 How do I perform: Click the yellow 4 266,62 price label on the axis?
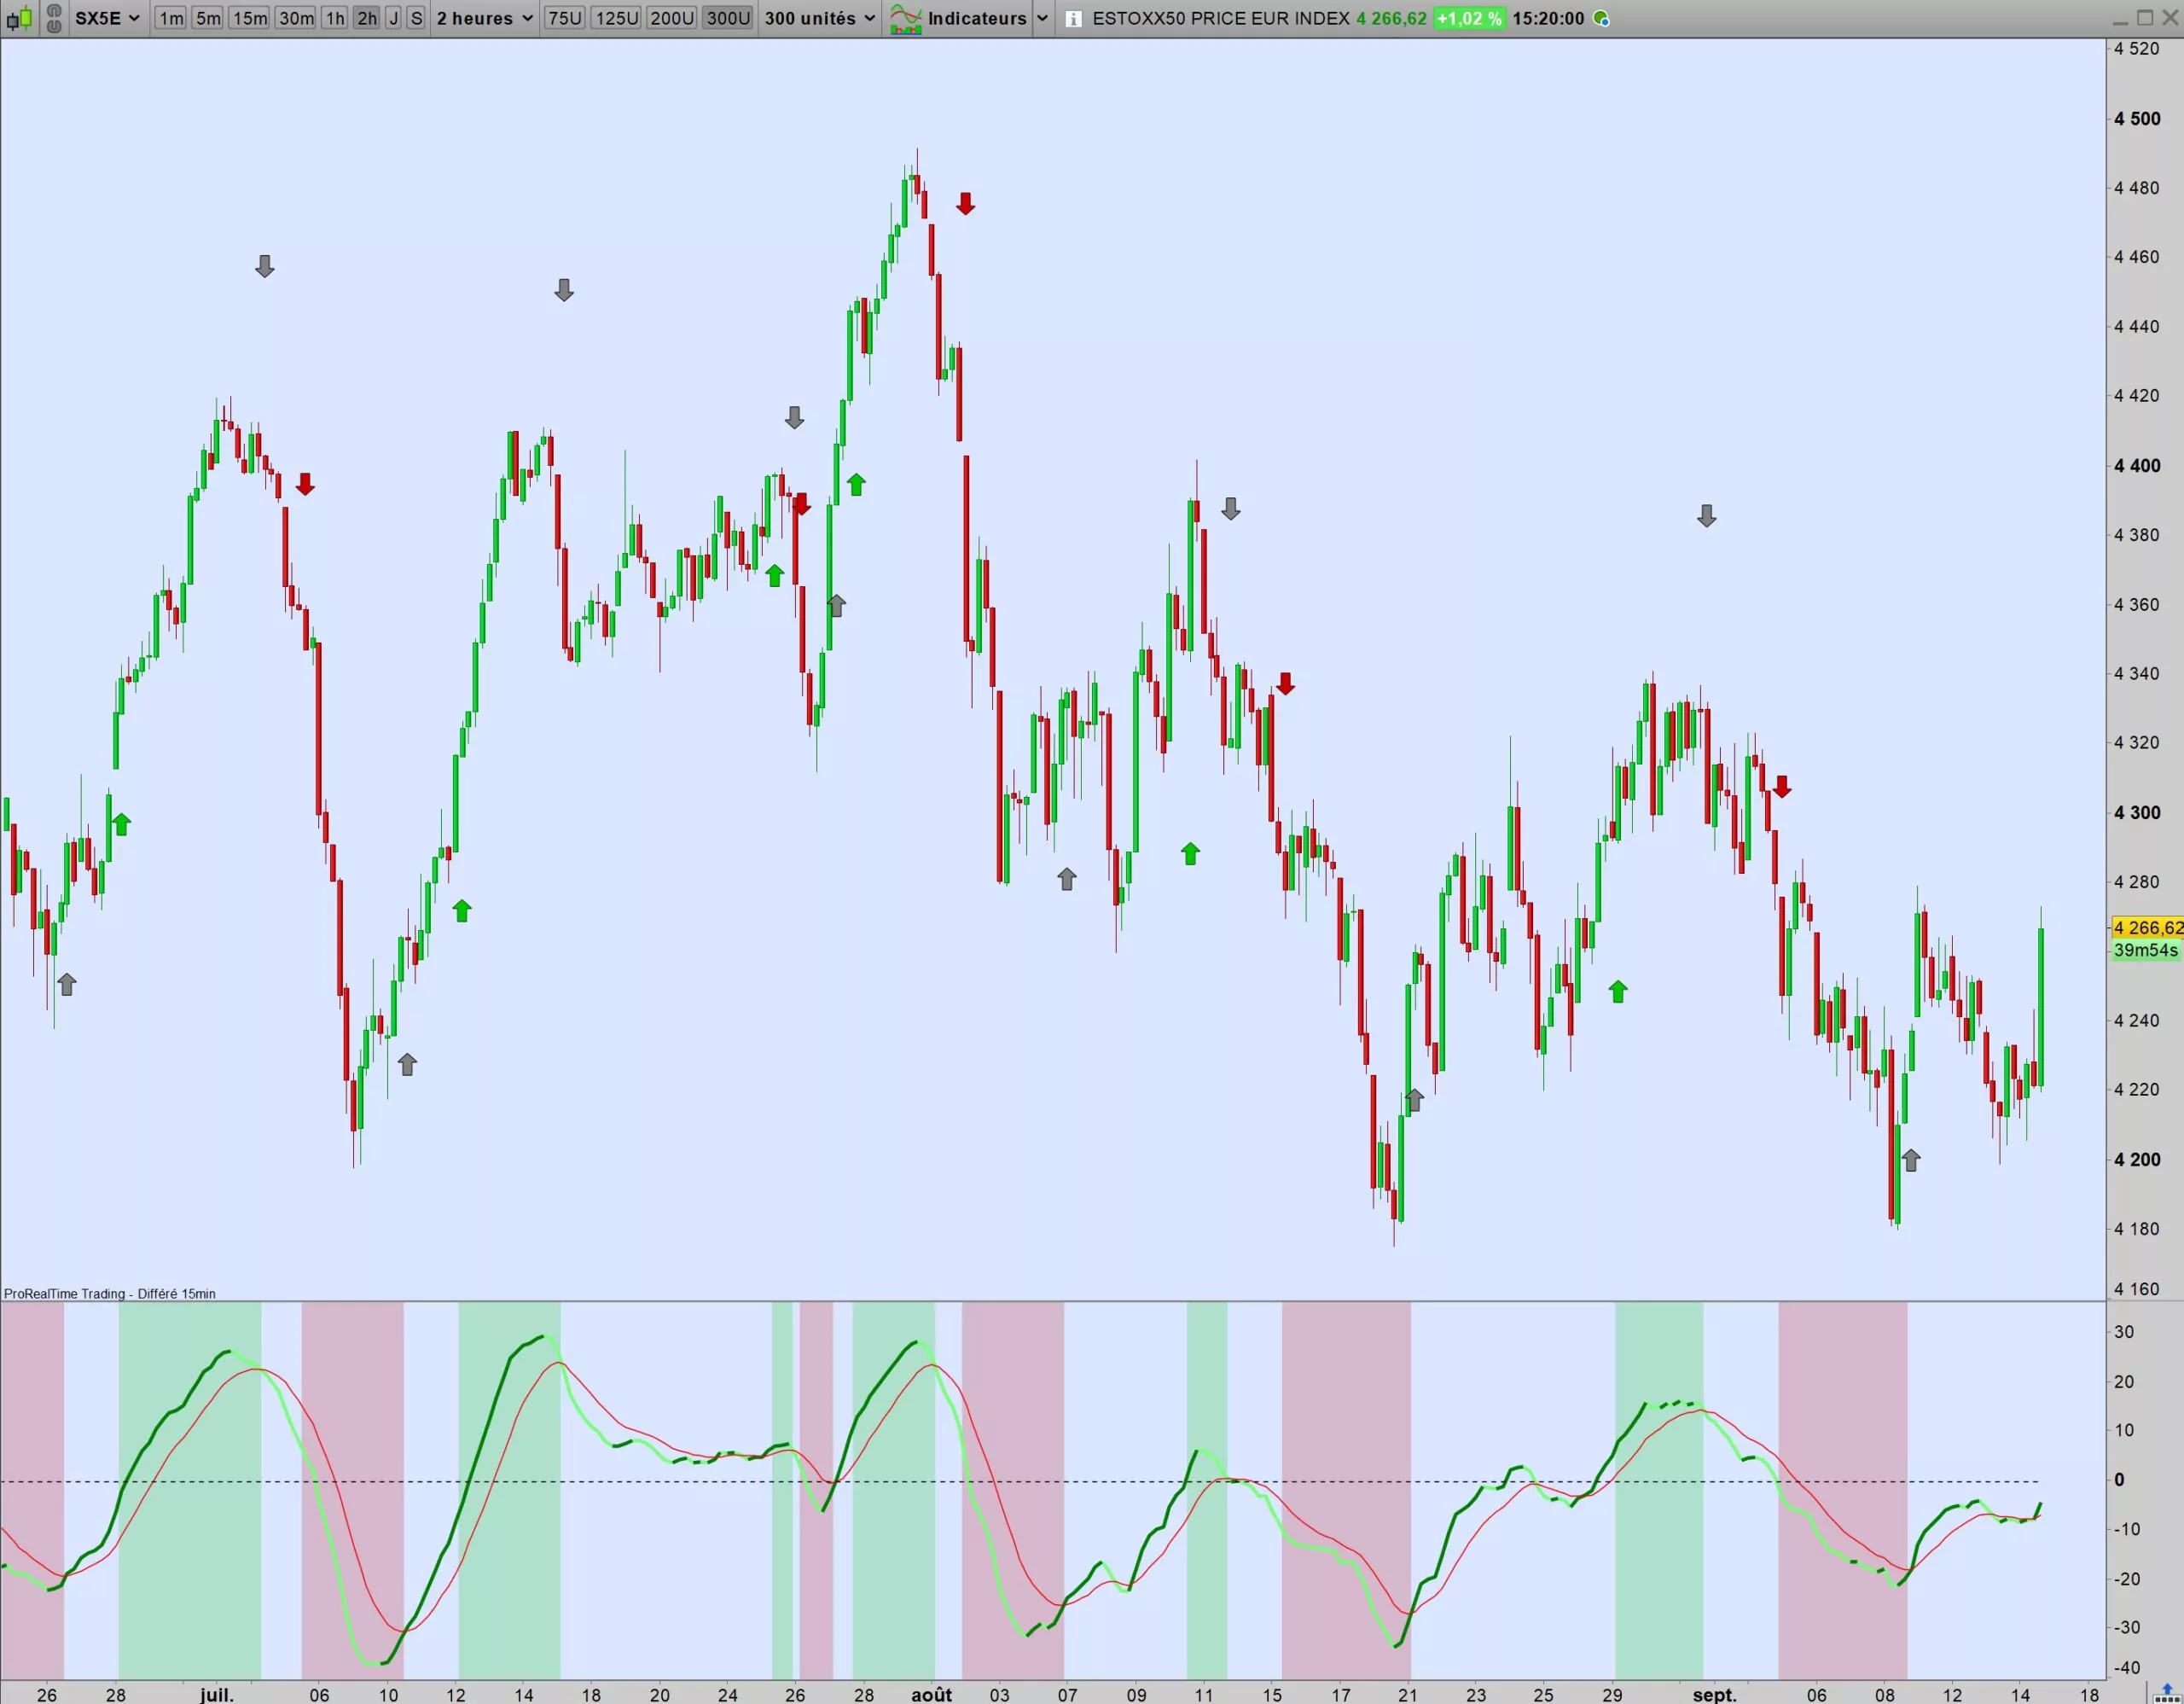(2147, 927)
